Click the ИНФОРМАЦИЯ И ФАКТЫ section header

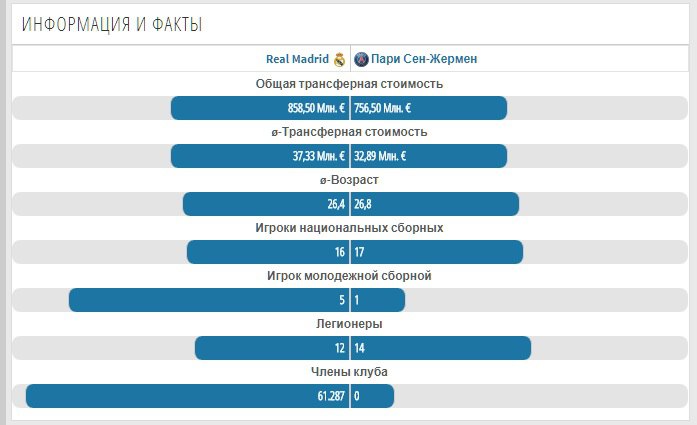point(112,24)
